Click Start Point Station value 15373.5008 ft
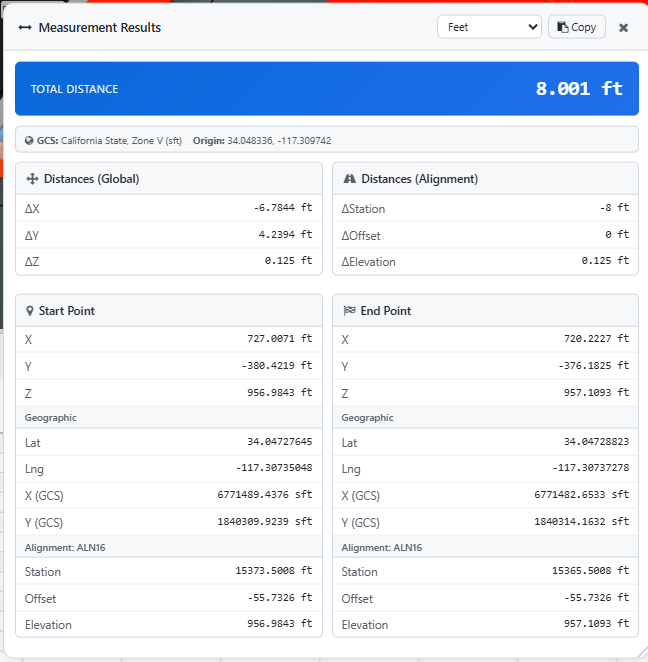Screen dimensions: 648x662 pos(273,572)
